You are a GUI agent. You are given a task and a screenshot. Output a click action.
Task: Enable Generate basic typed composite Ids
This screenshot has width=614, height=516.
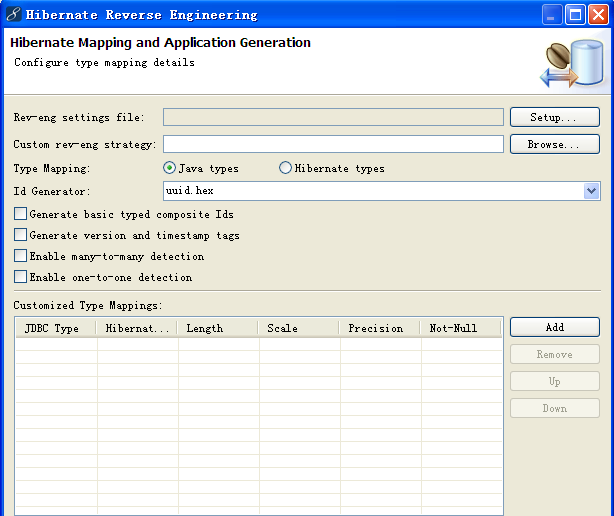20,214
